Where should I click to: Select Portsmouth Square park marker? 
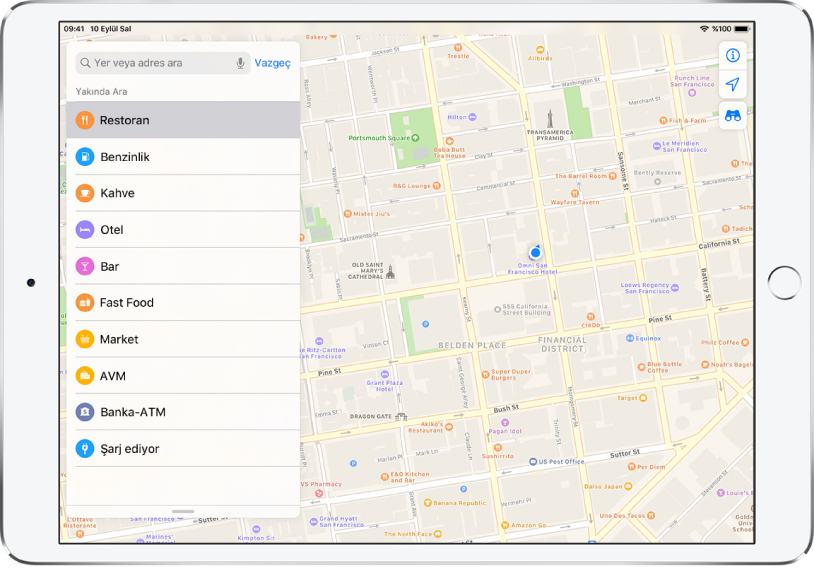(415, 138)
